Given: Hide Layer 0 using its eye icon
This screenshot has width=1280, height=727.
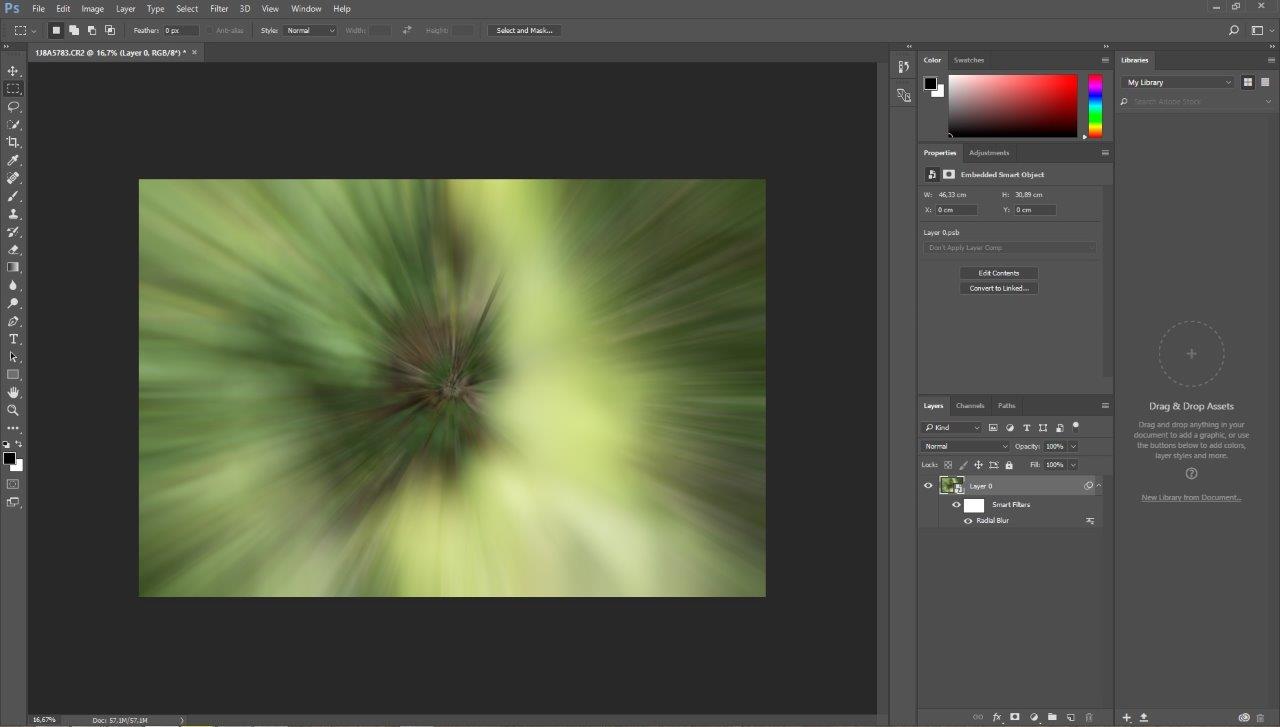Looking at the screenshot, I should point(928,486).
